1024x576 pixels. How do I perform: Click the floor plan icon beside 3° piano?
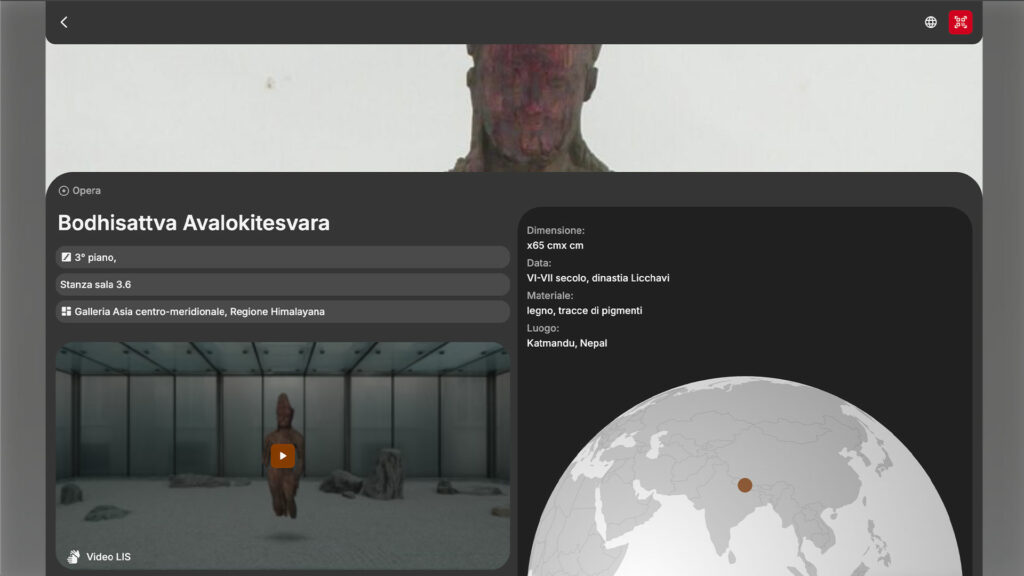click(66, 257)
